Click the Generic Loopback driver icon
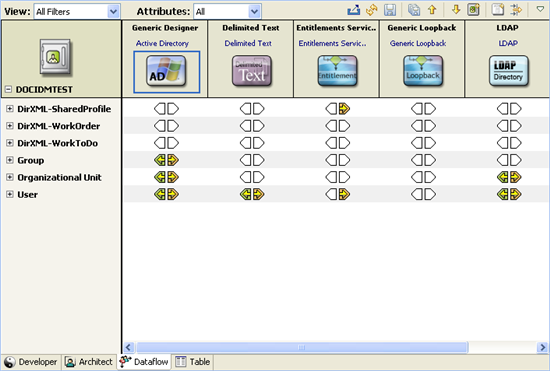Viewport: 550px width, 371px height. 423,71
